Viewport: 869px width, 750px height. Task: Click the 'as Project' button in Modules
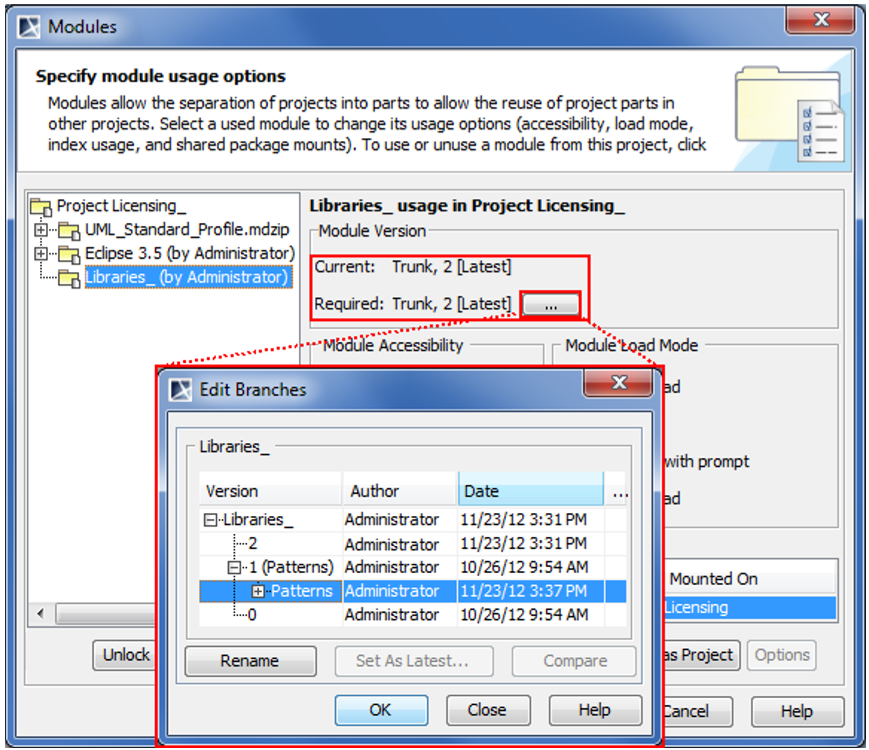[x=701, y=655]
